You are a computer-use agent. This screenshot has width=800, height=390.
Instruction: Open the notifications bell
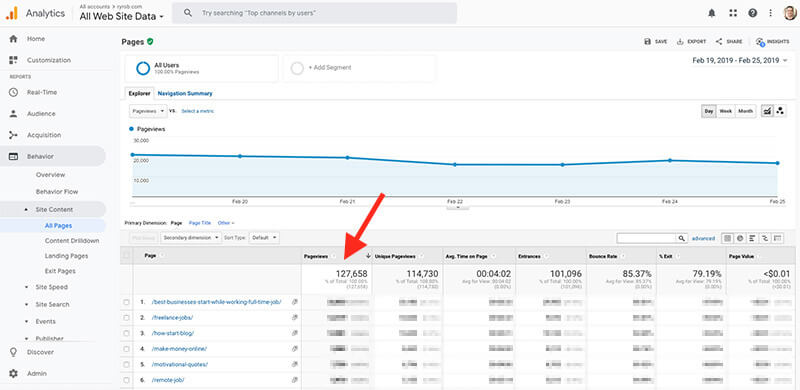click(712, 13)
